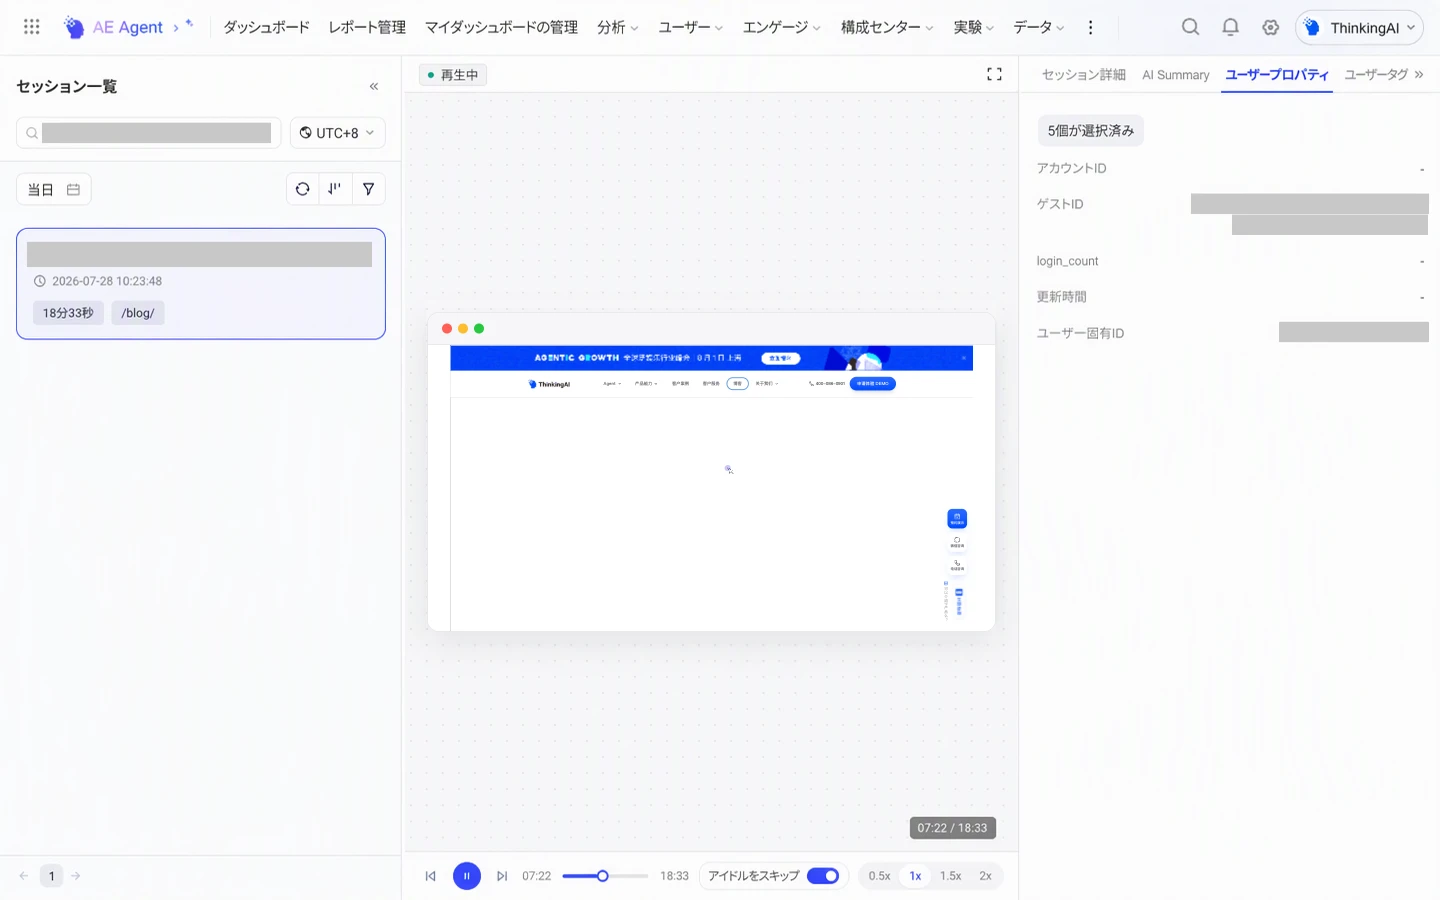Open レポート管理 in the navigation
The height and width of the screenshot is (900, 1440).
tap(367, 27)
